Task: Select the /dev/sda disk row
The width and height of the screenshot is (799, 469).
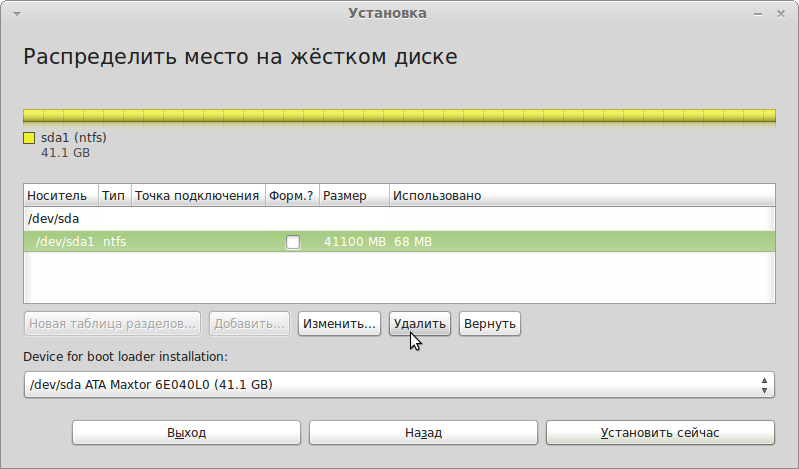Action: (x=400, y=219)
